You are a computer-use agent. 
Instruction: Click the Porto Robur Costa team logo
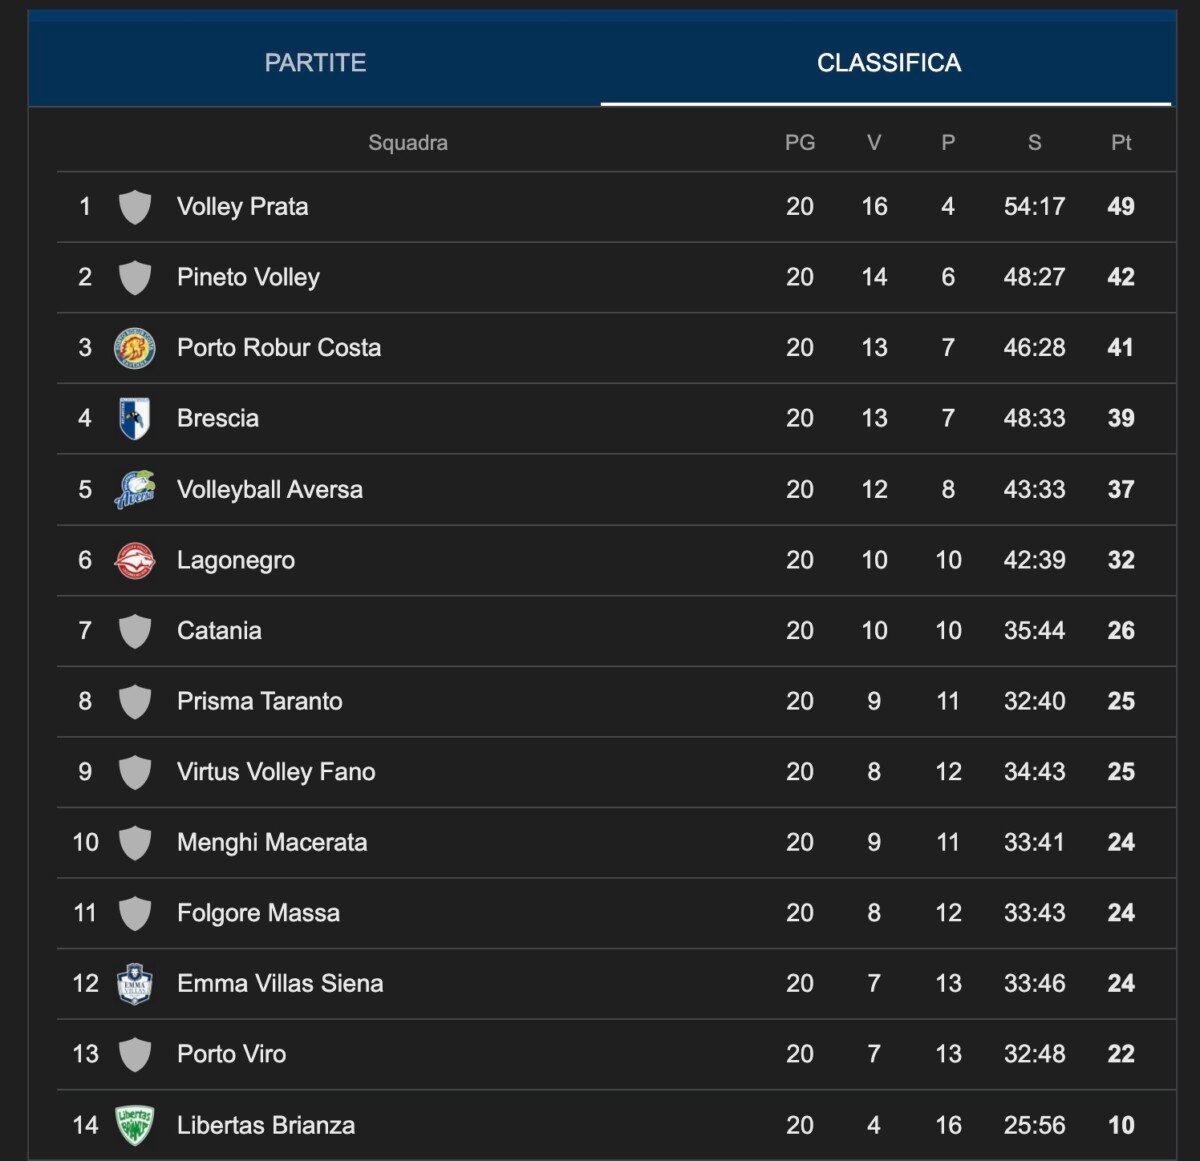pyautogui.click(x=135, y=348)
